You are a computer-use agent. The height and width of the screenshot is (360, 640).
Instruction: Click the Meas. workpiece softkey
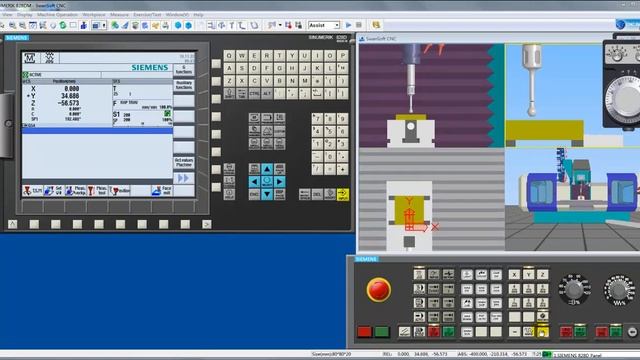point(76,191)
